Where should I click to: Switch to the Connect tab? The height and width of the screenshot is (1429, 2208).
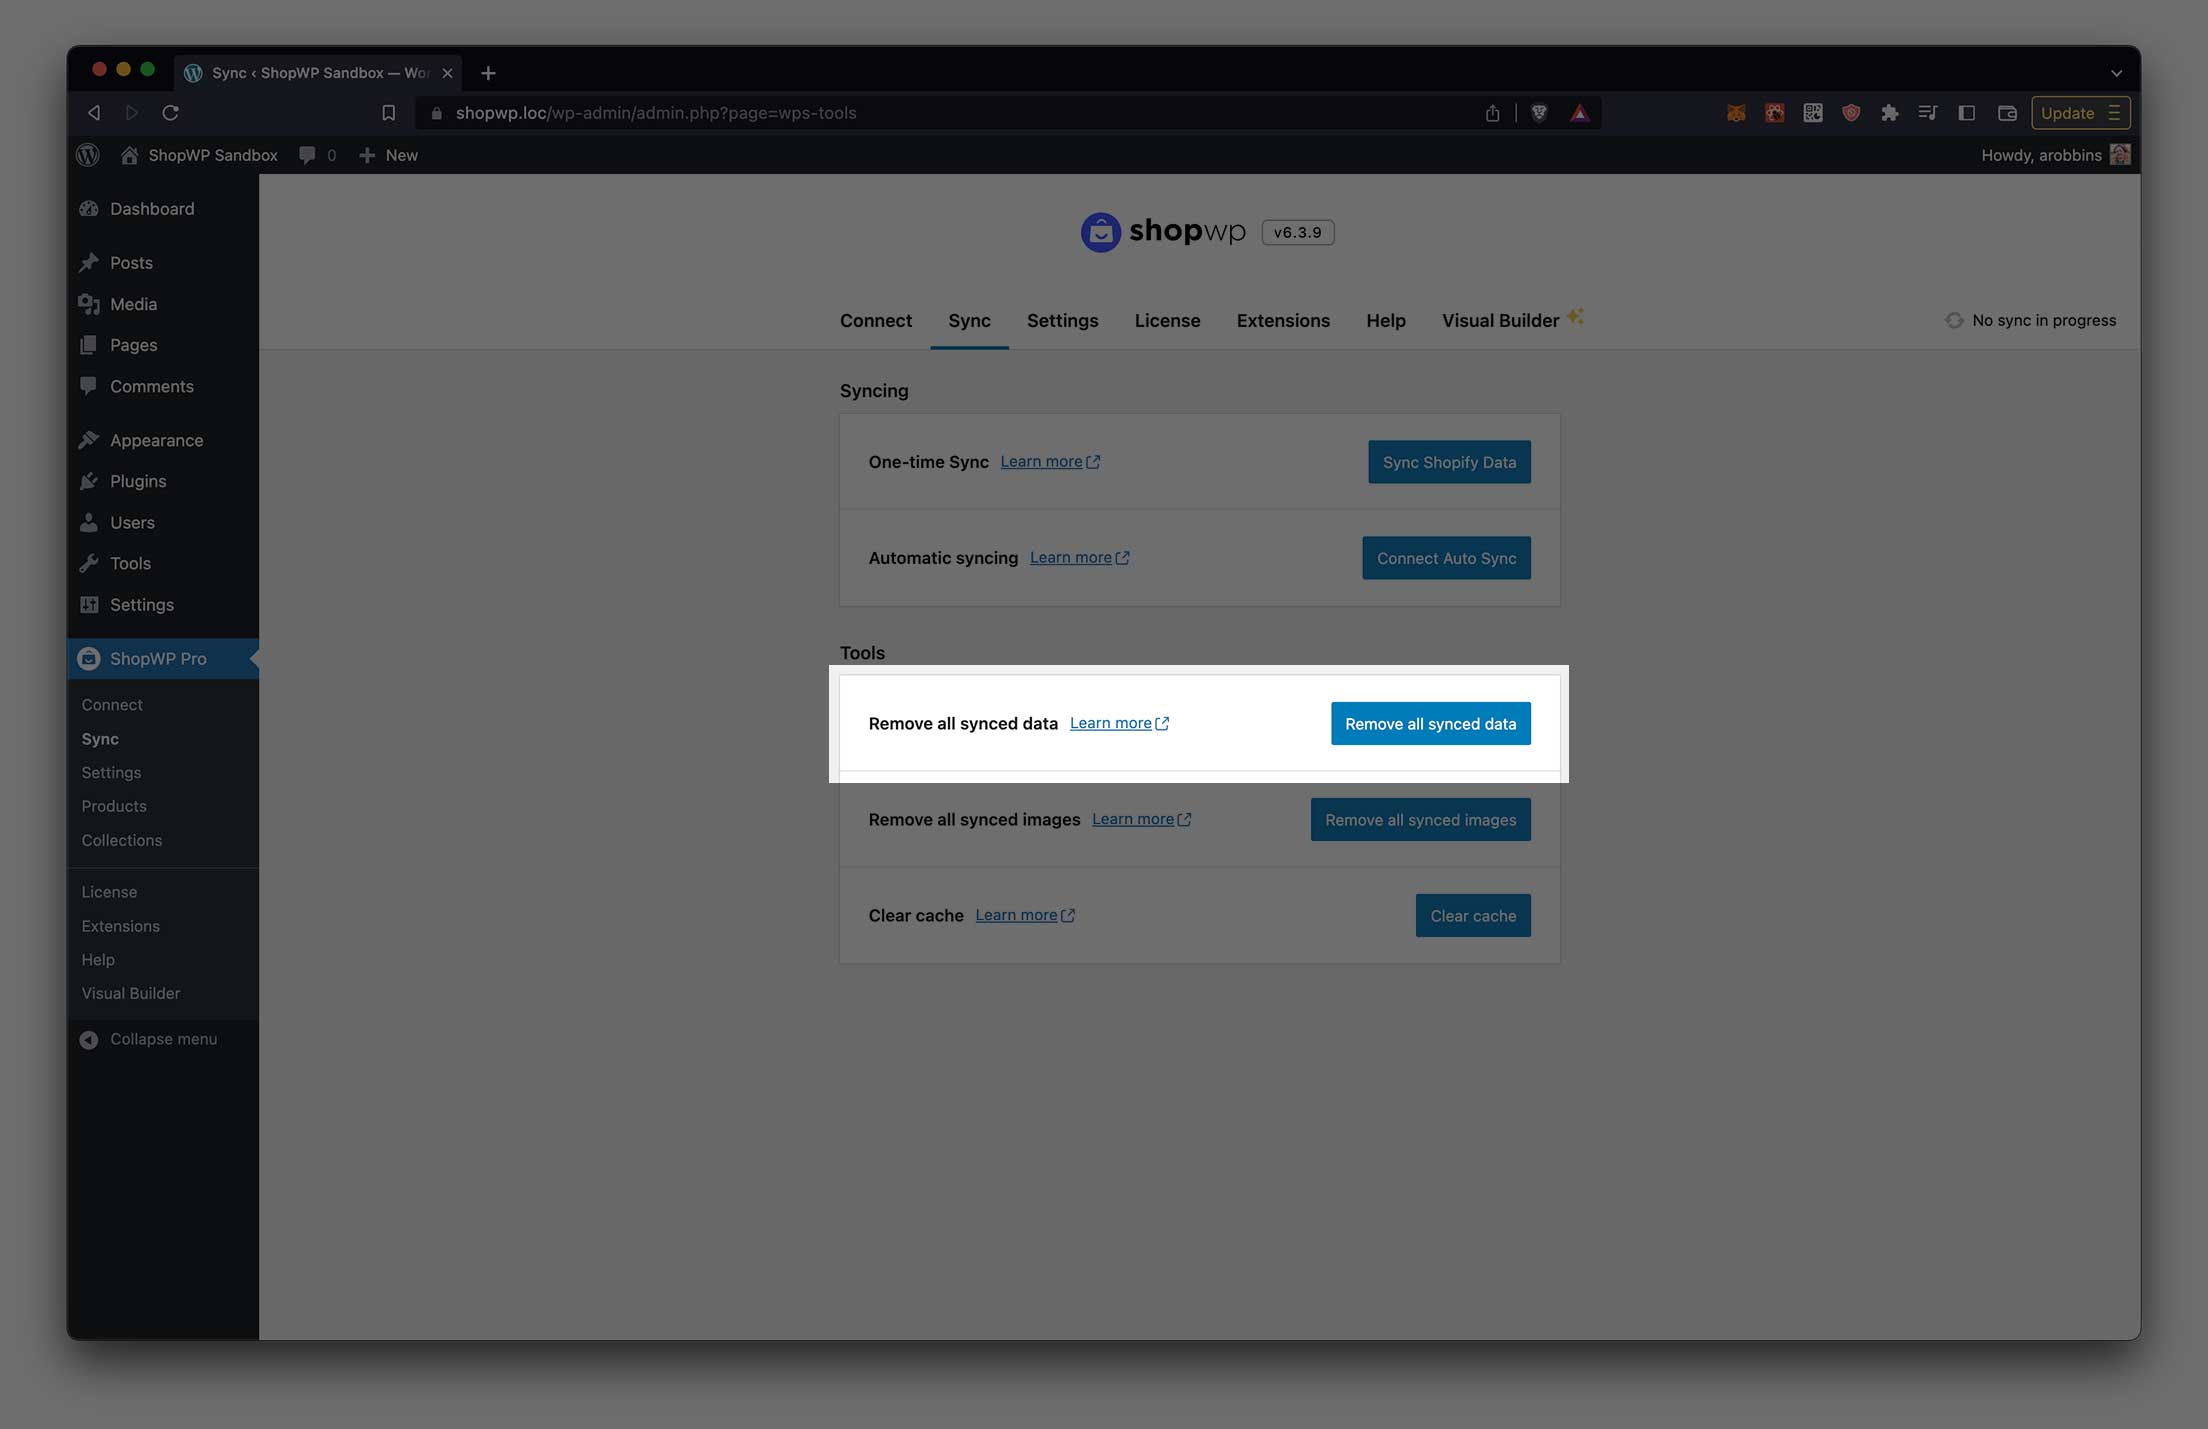[875, 320]
